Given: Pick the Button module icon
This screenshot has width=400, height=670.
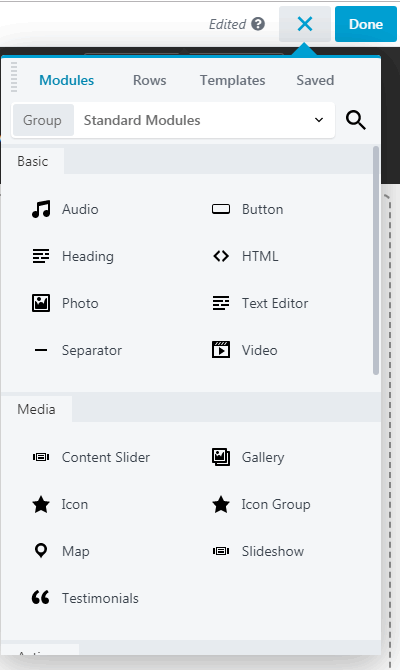Looking at the screenshot, I should 221,209.
